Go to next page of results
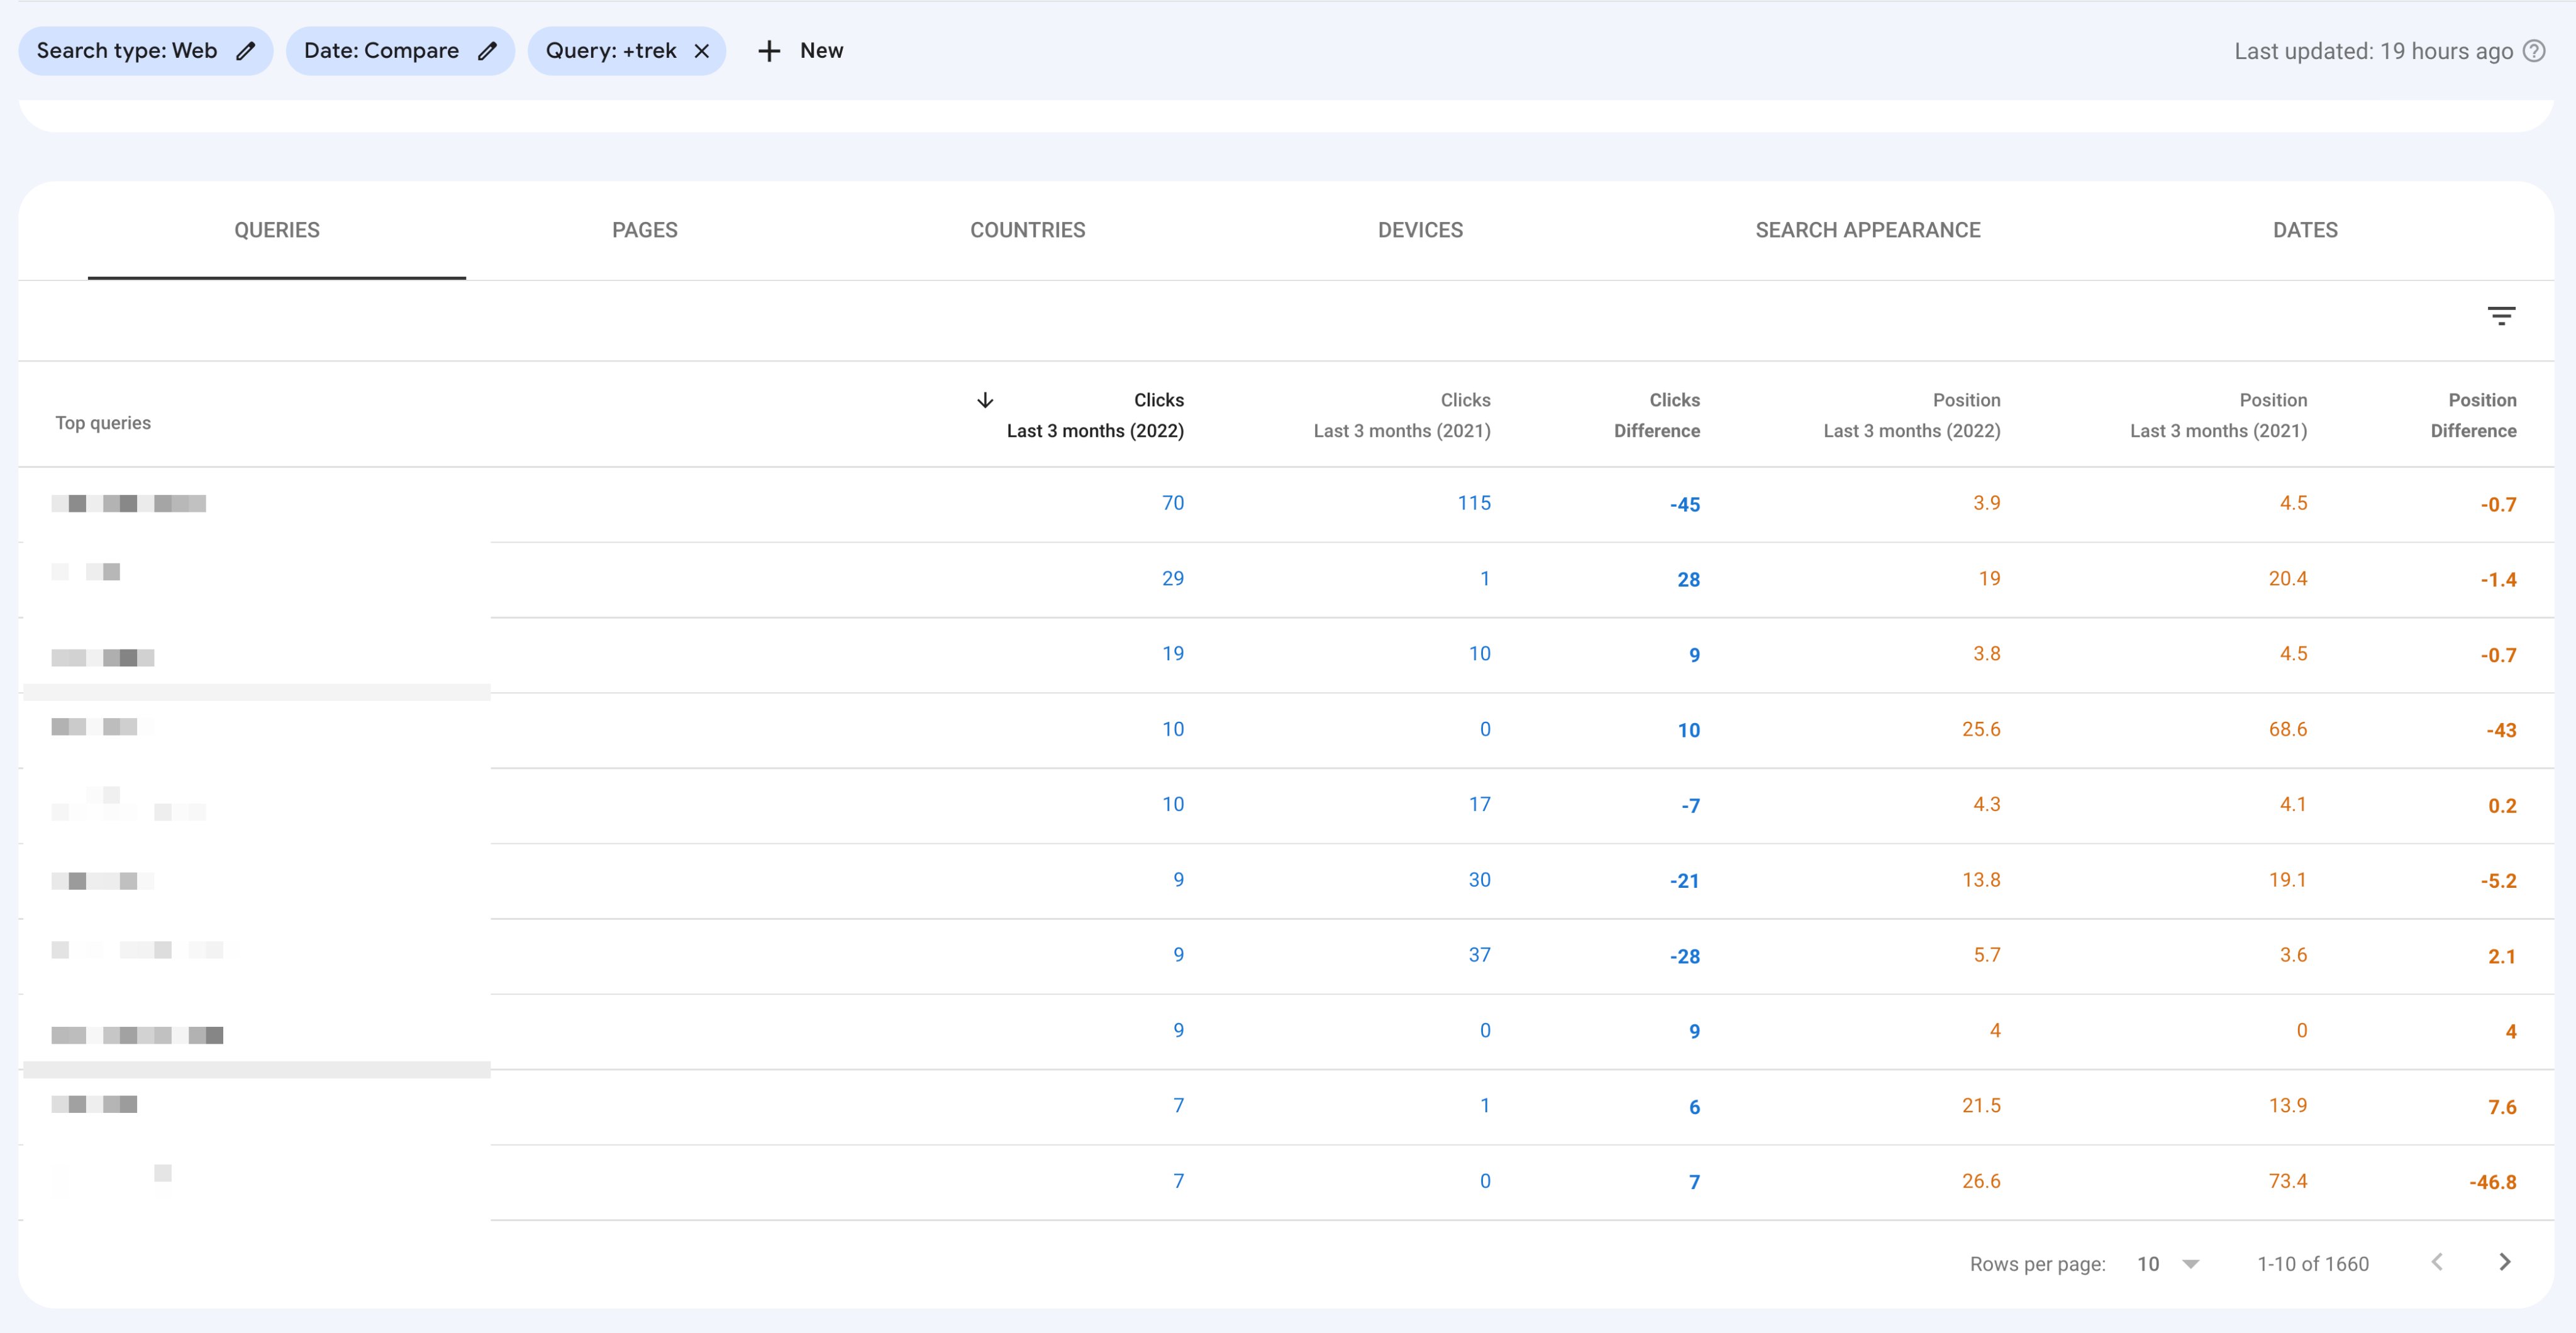 [x=2505, y=1262]
